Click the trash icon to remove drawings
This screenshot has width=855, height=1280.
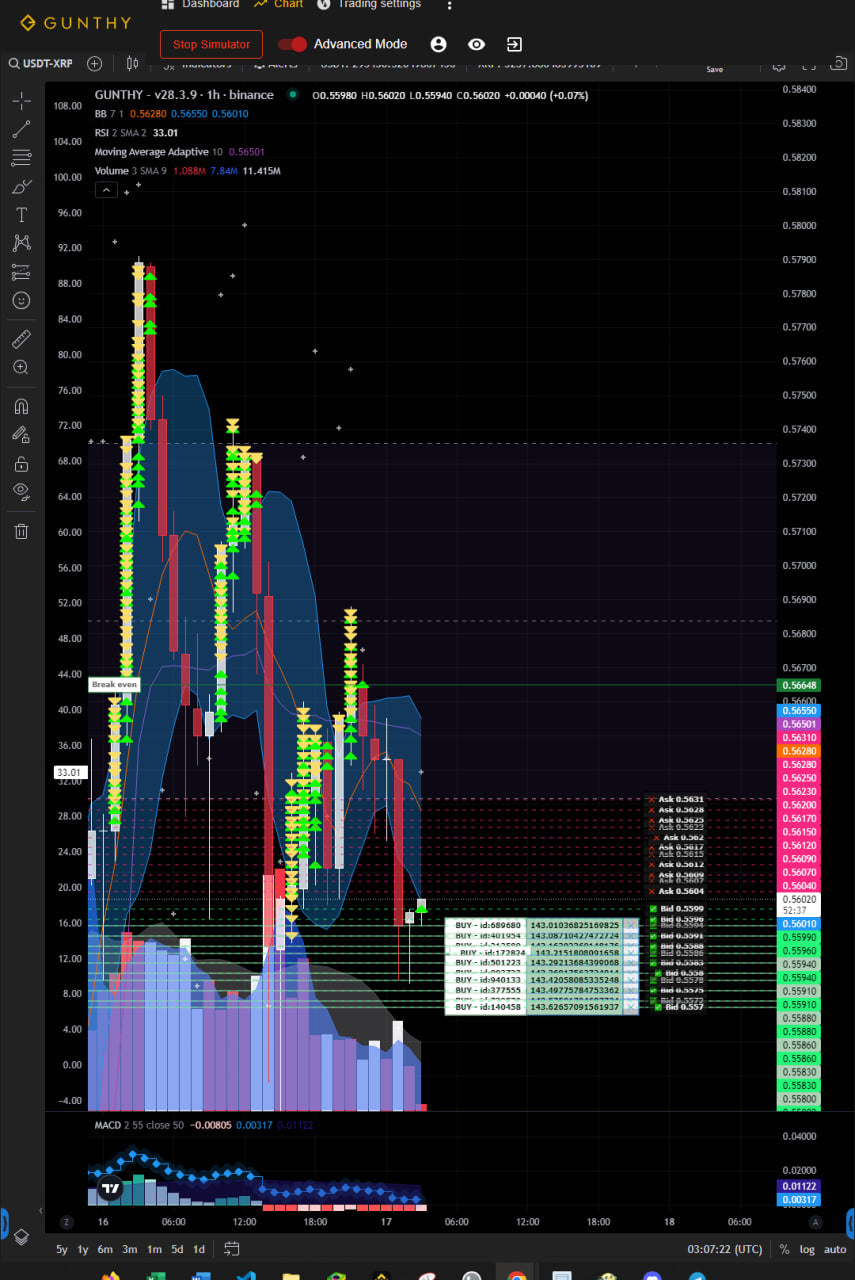click(x=21, y=531)
